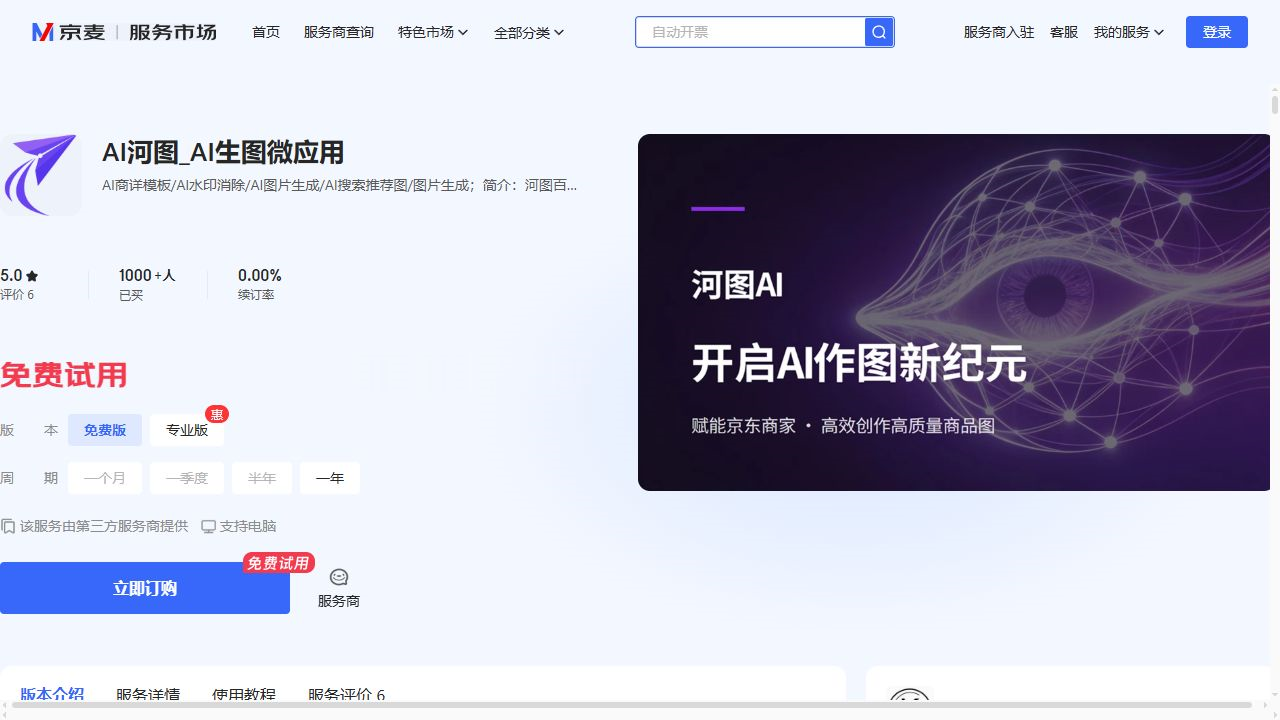Click the search magnifier button
The width and height of the screenshot is (1280, 720).
[879, 32]
